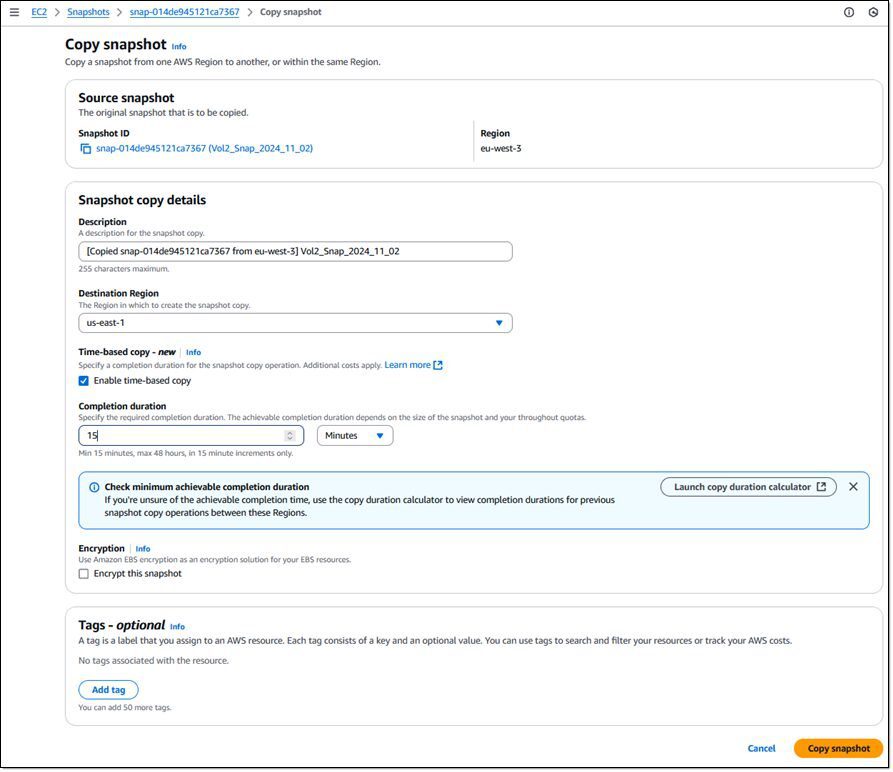The image size is (893, 772).
Task: Click the Copy snapshot button
Action: [837, 748]
